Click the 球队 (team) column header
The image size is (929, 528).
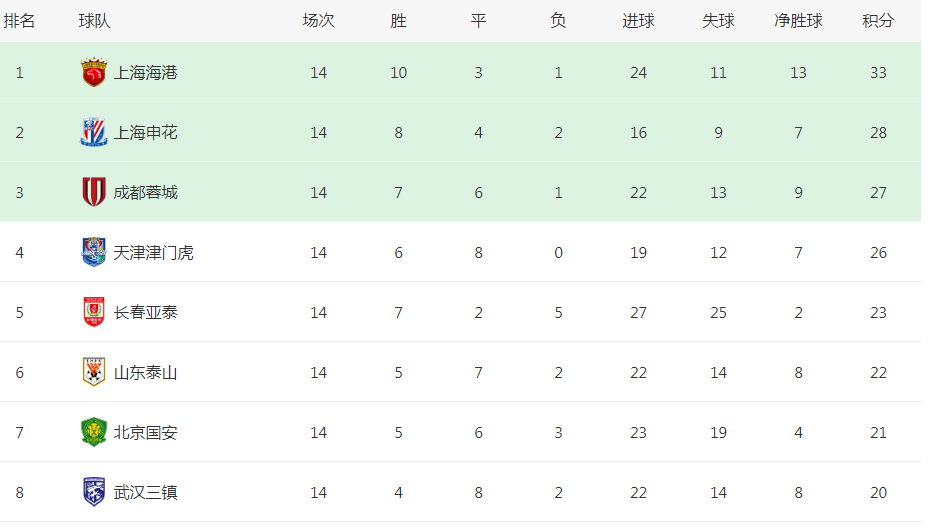click(x=94, y=20)
